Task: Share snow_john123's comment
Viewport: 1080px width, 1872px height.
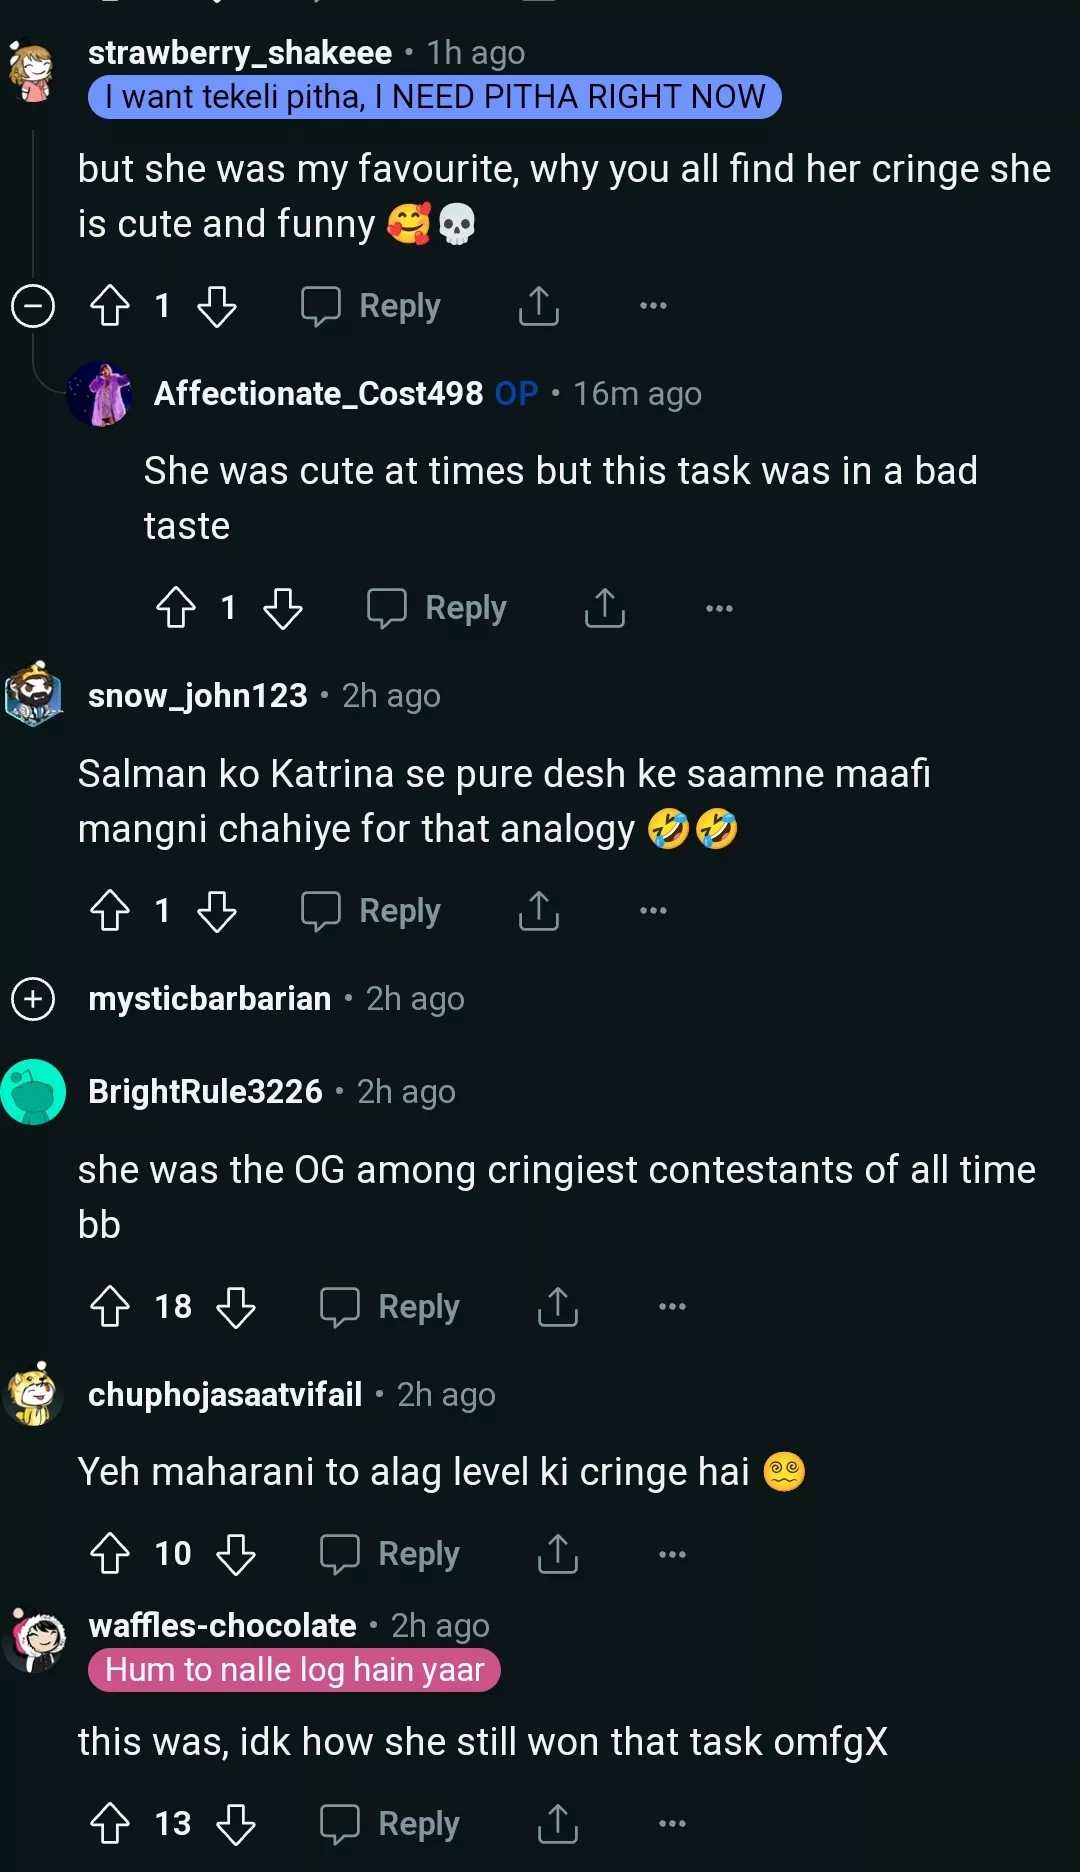Action: pyautogui.click(x=539, y=911)
